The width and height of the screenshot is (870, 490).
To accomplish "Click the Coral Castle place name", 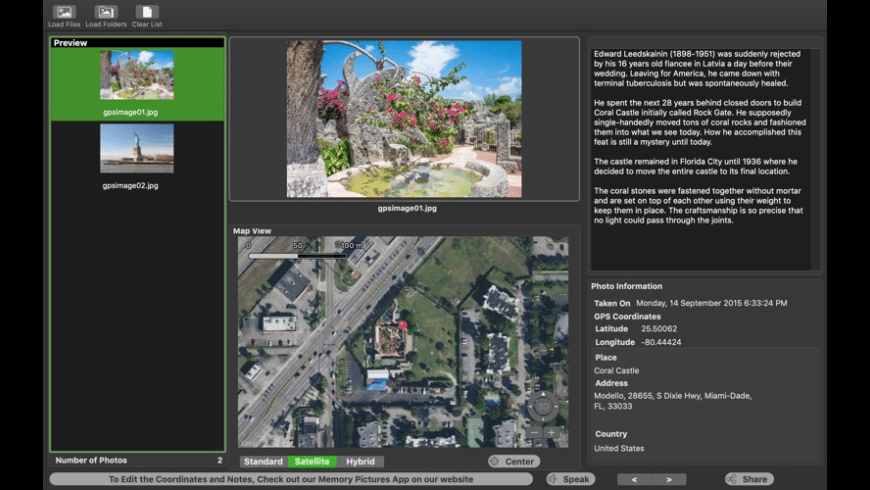I will click(x=616, y=370).
